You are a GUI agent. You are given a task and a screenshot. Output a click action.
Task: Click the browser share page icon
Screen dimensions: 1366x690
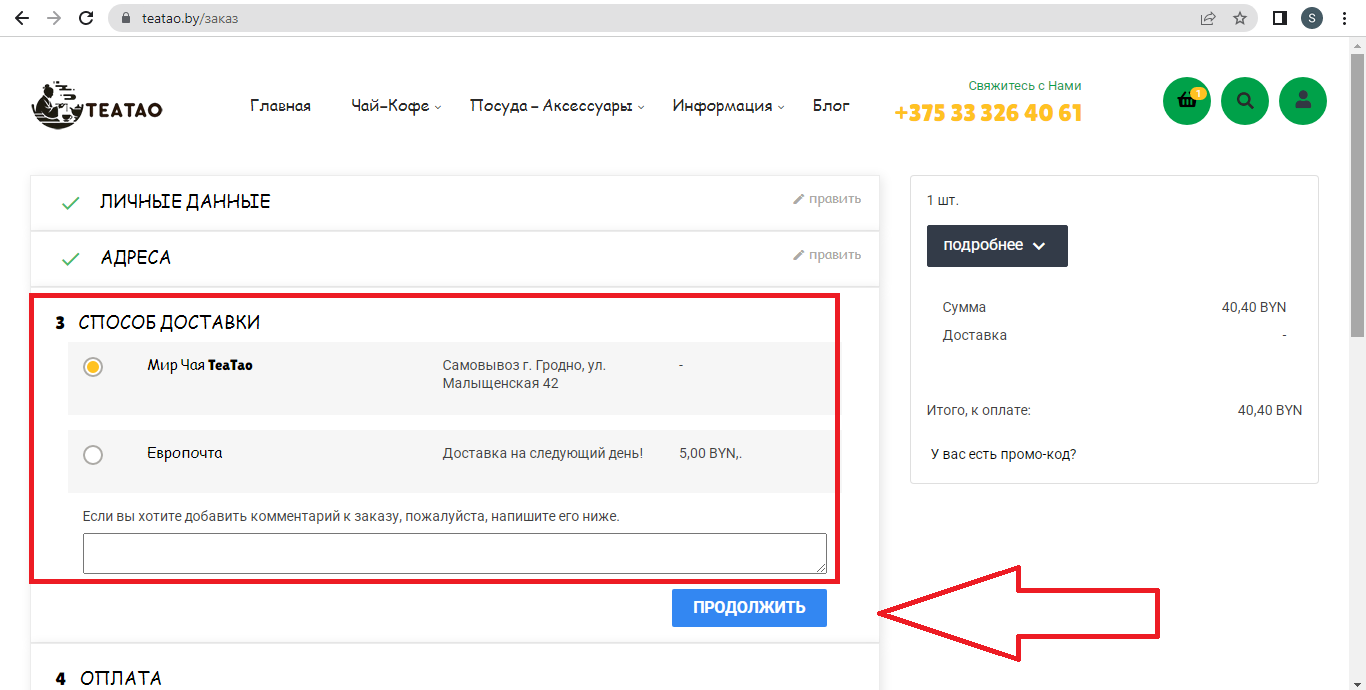pyautogui.click(x=1208, y=18)
